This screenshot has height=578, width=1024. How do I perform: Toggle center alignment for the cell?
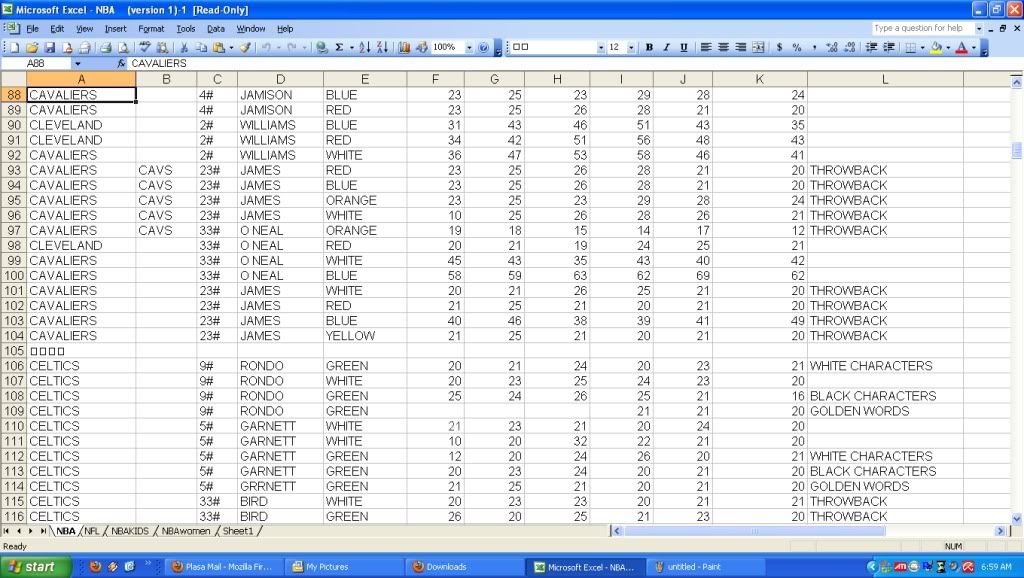[723, 47]
